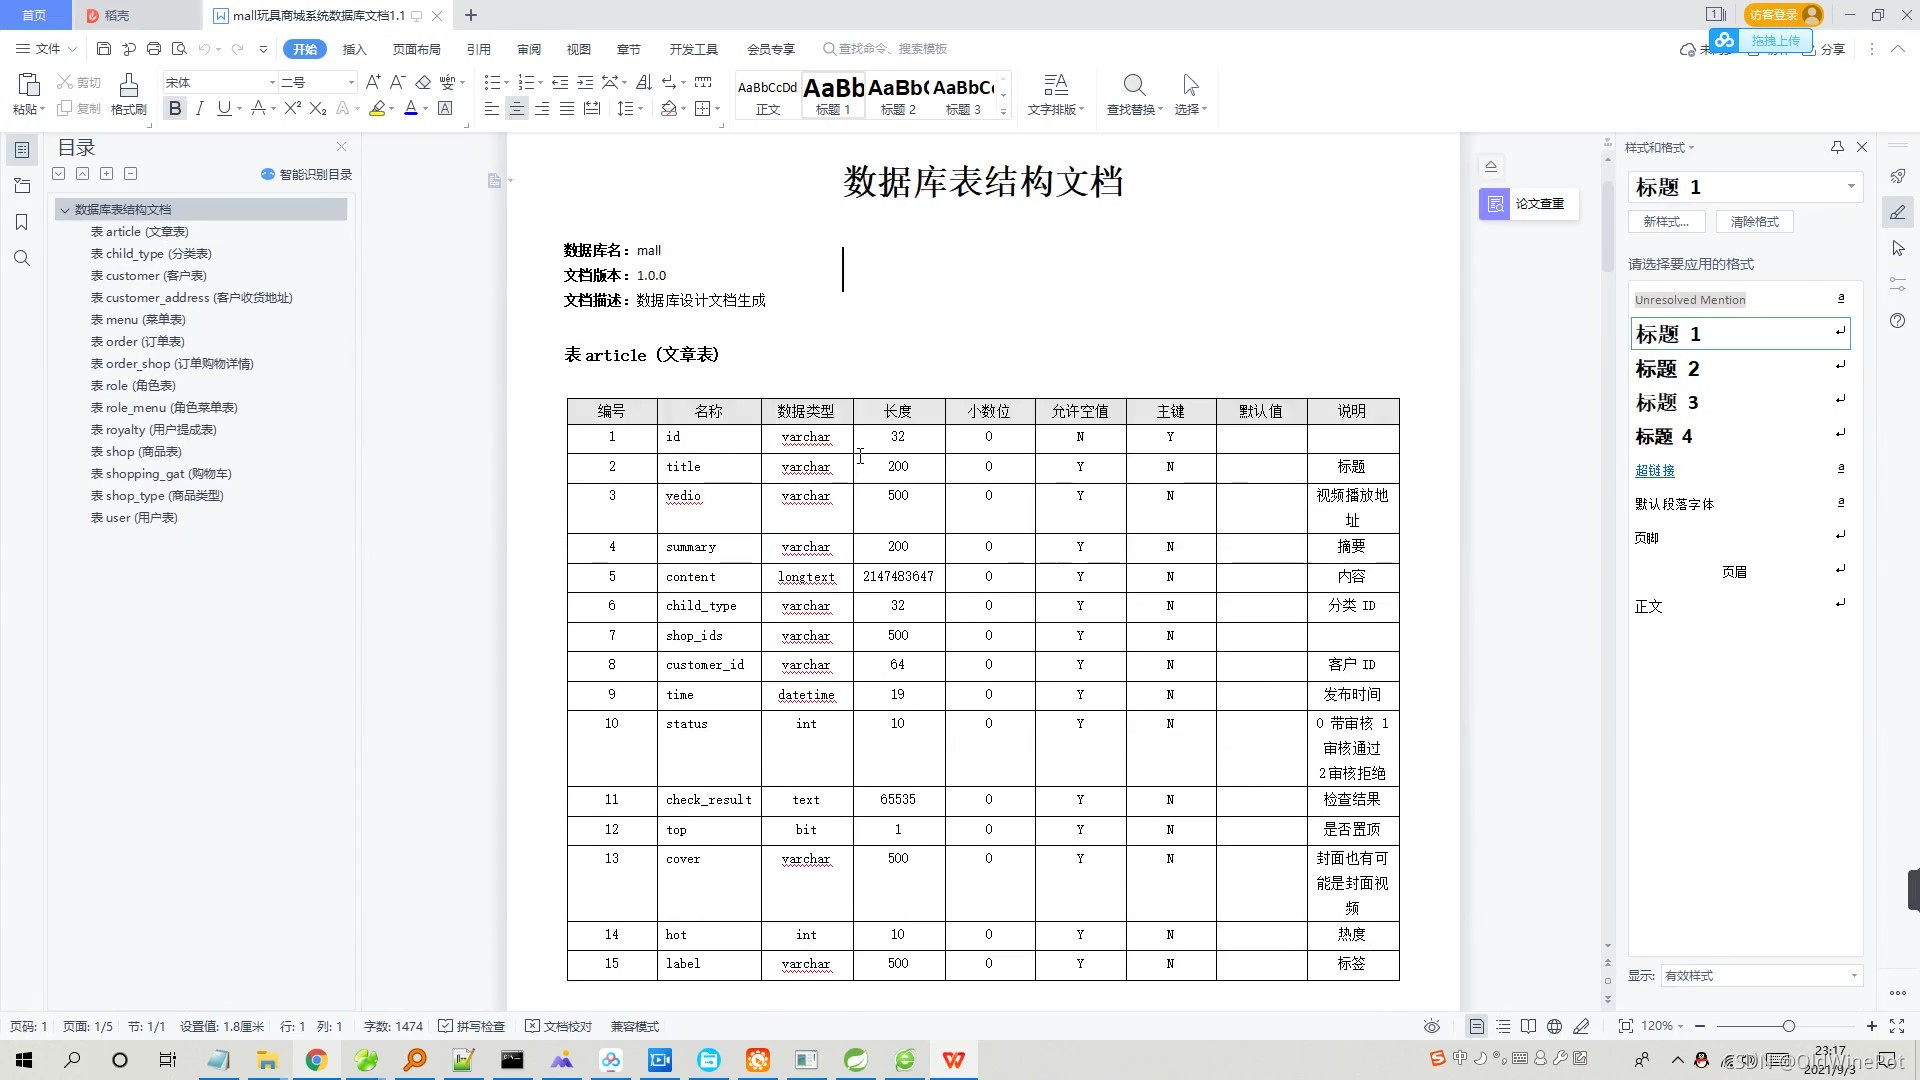Align text left
The height and width of the screenshot is (1080, 1920).
[x=492, y=108]
